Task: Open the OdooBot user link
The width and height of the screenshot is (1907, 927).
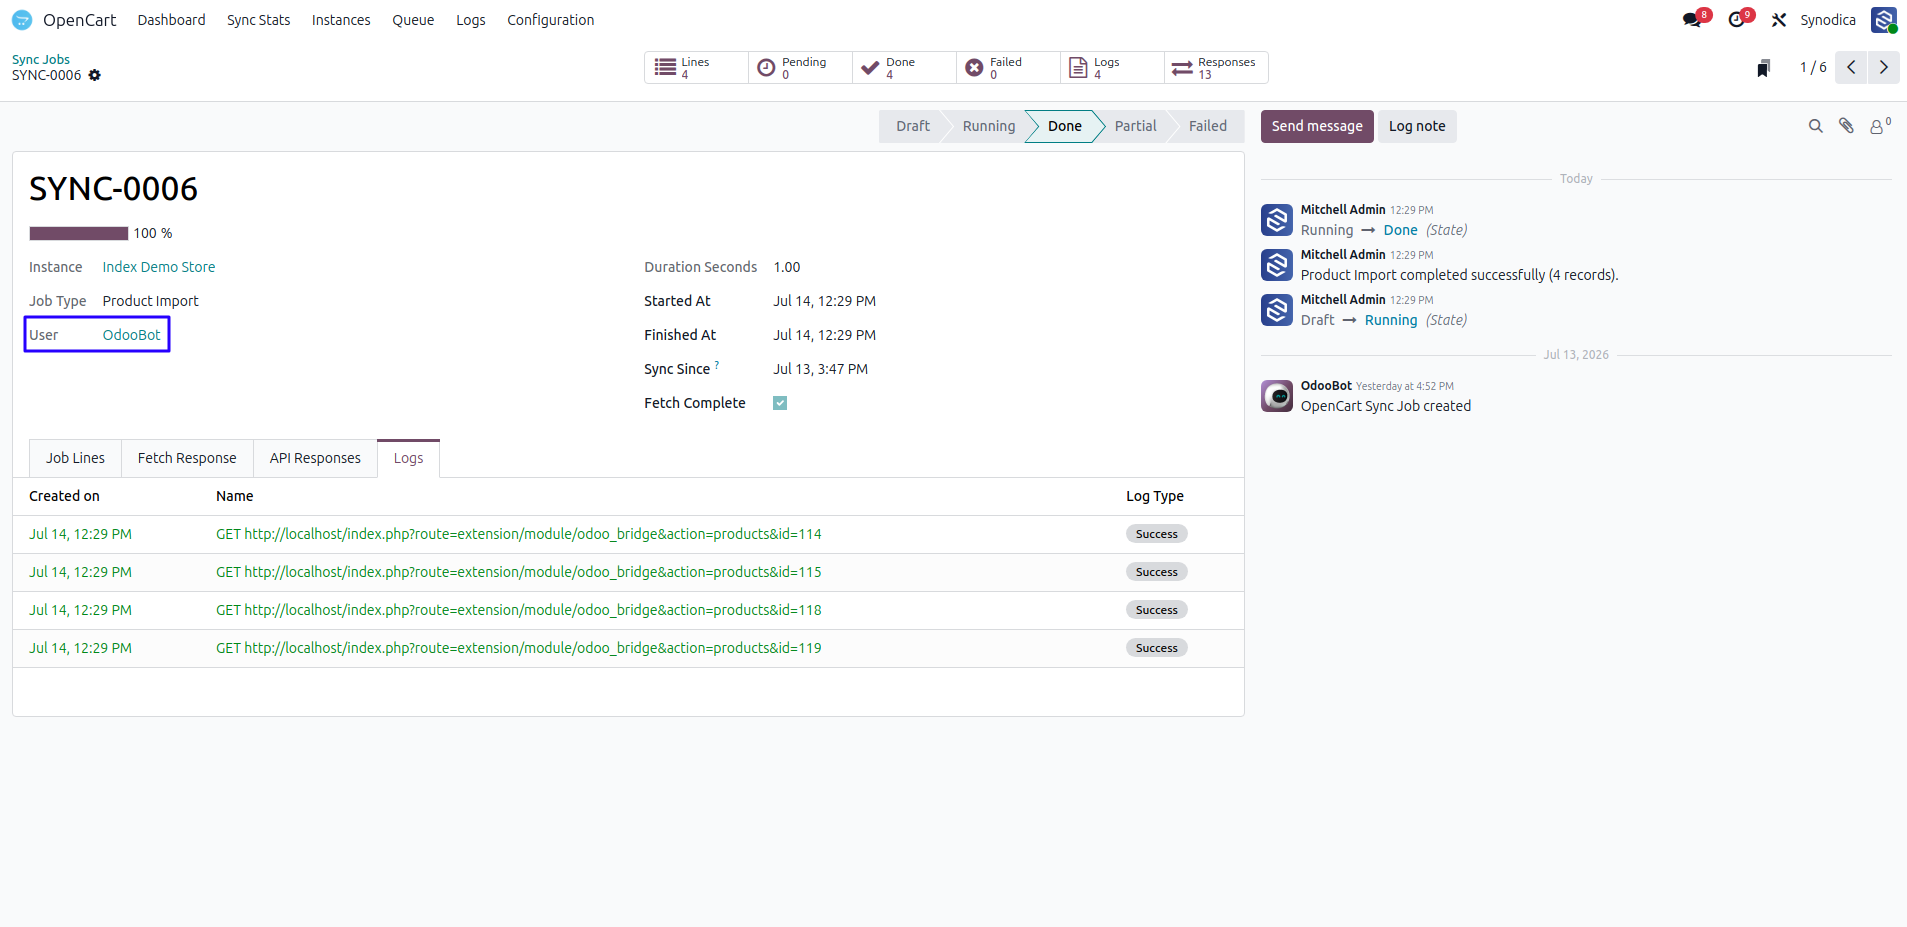Action: pyautogui.click(x=131, y=335)
